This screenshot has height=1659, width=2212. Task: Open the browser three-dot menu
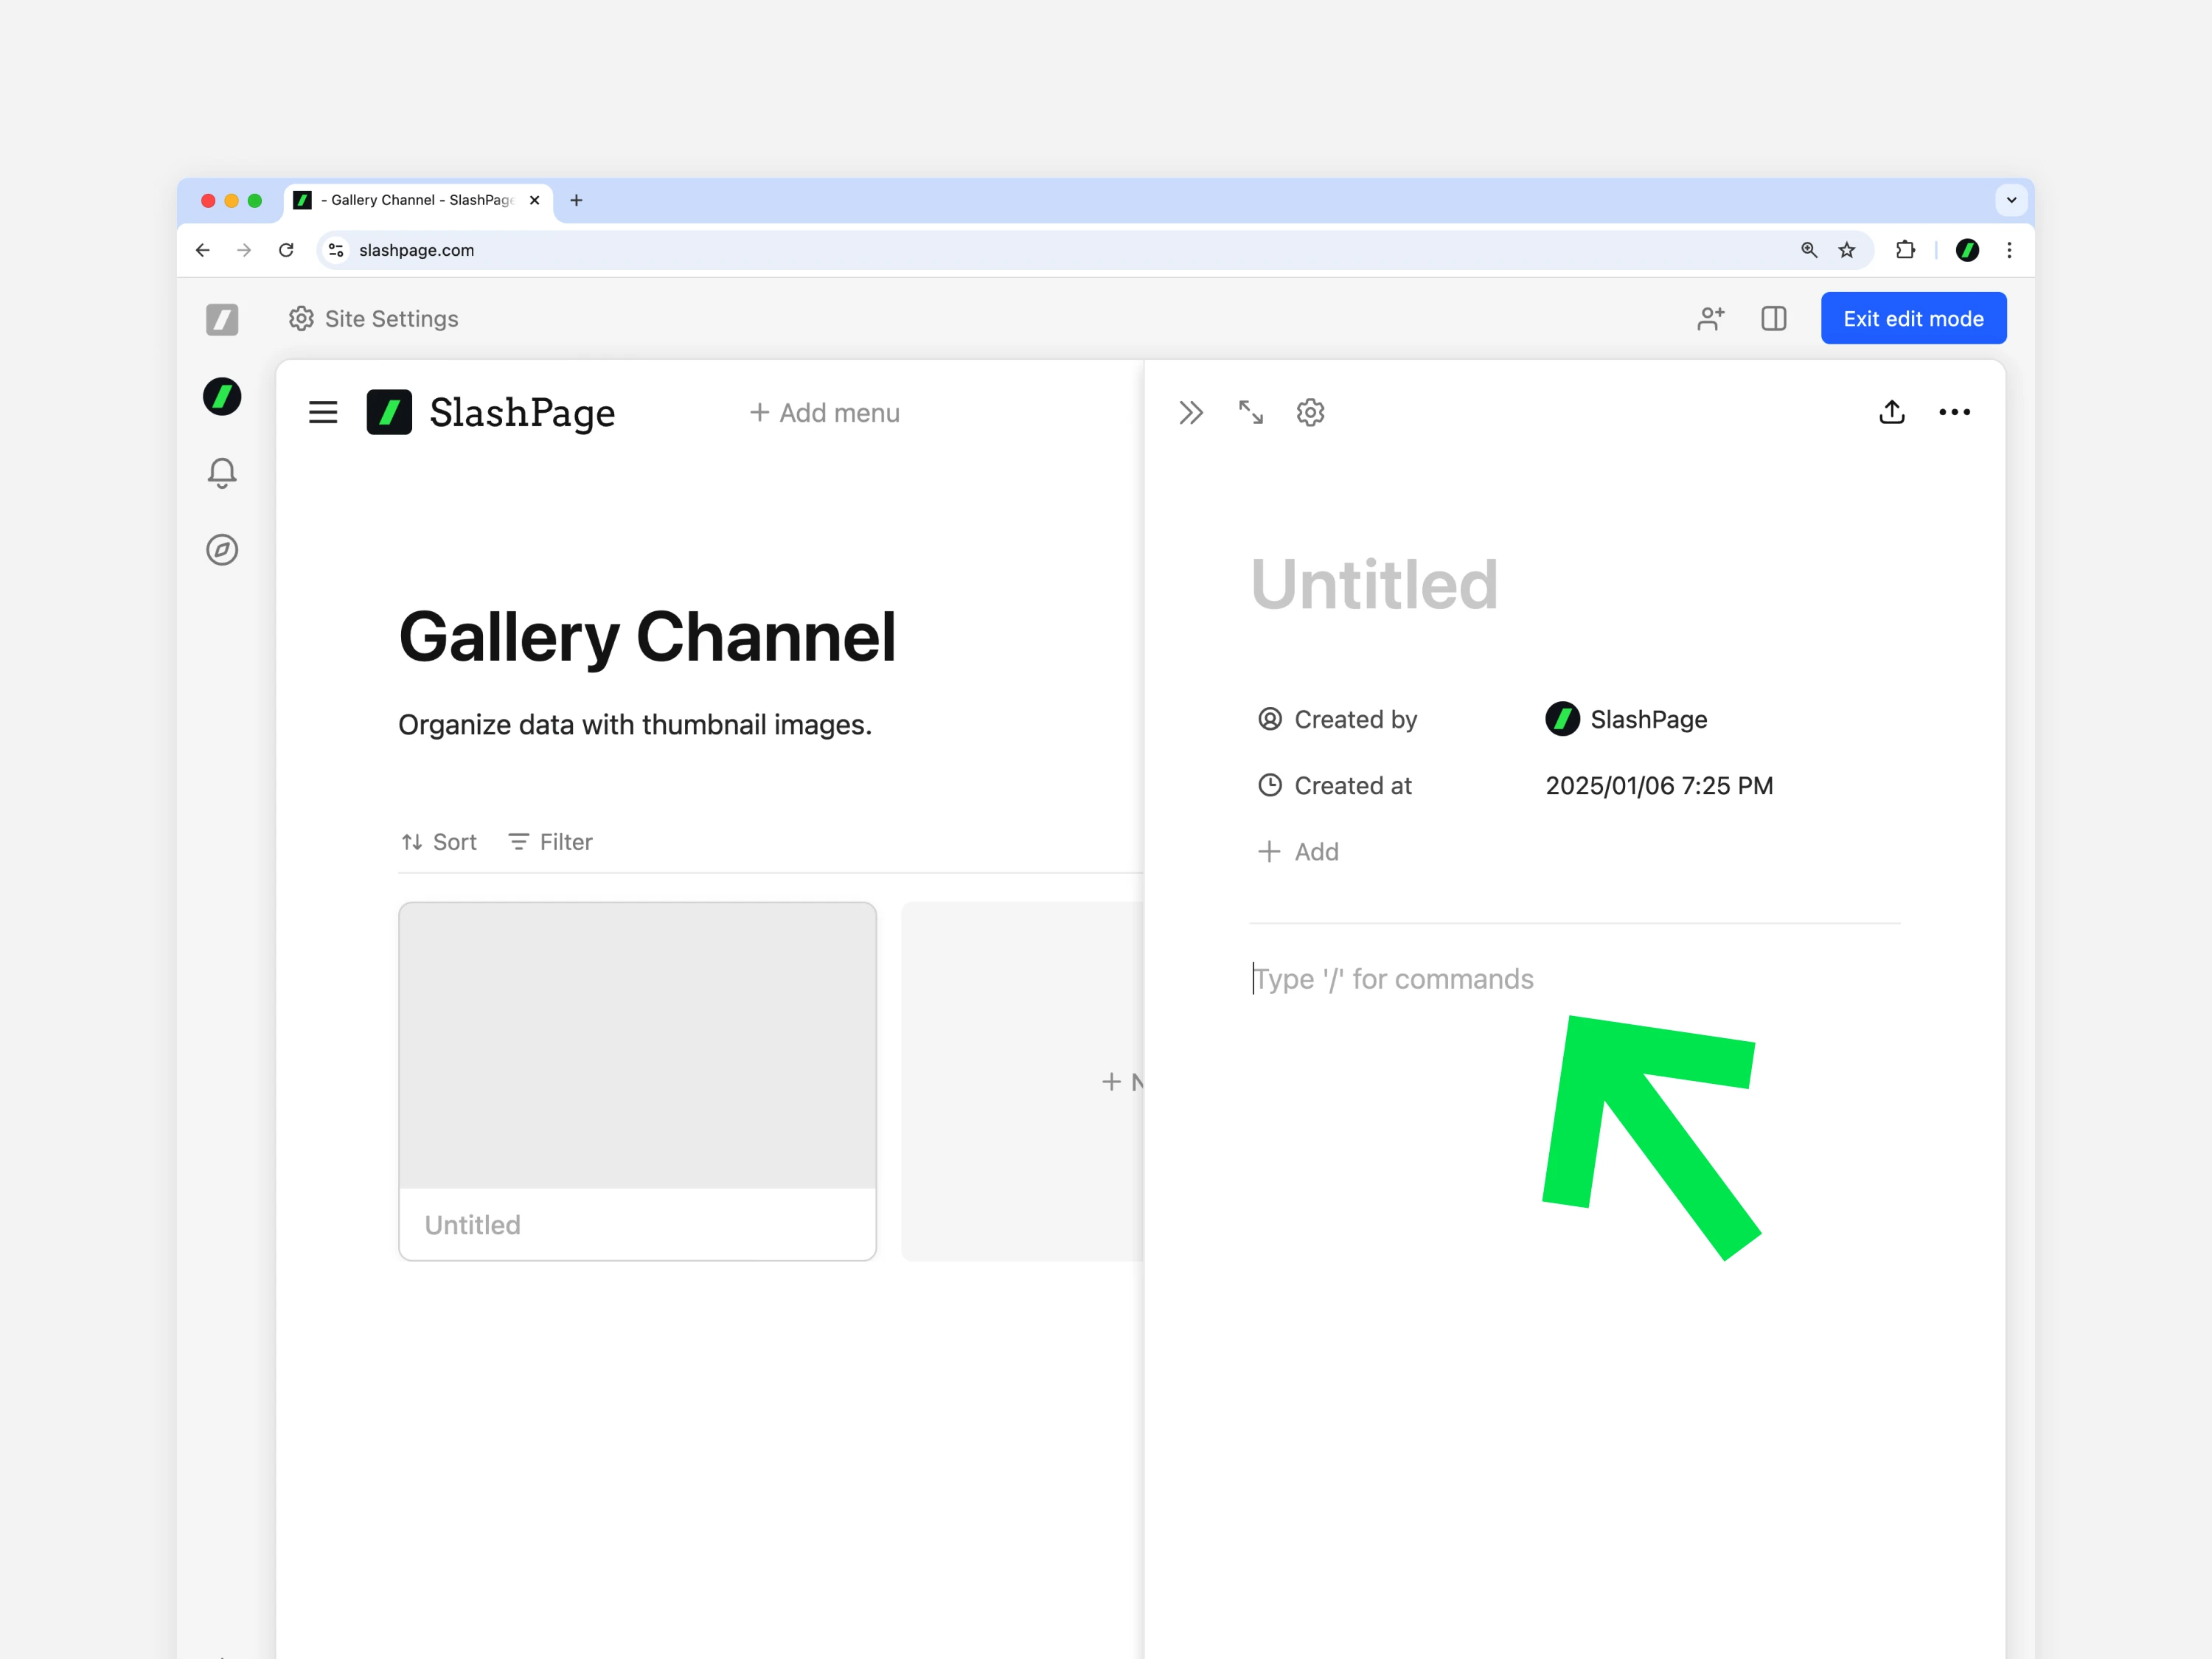coord(2009,250)
